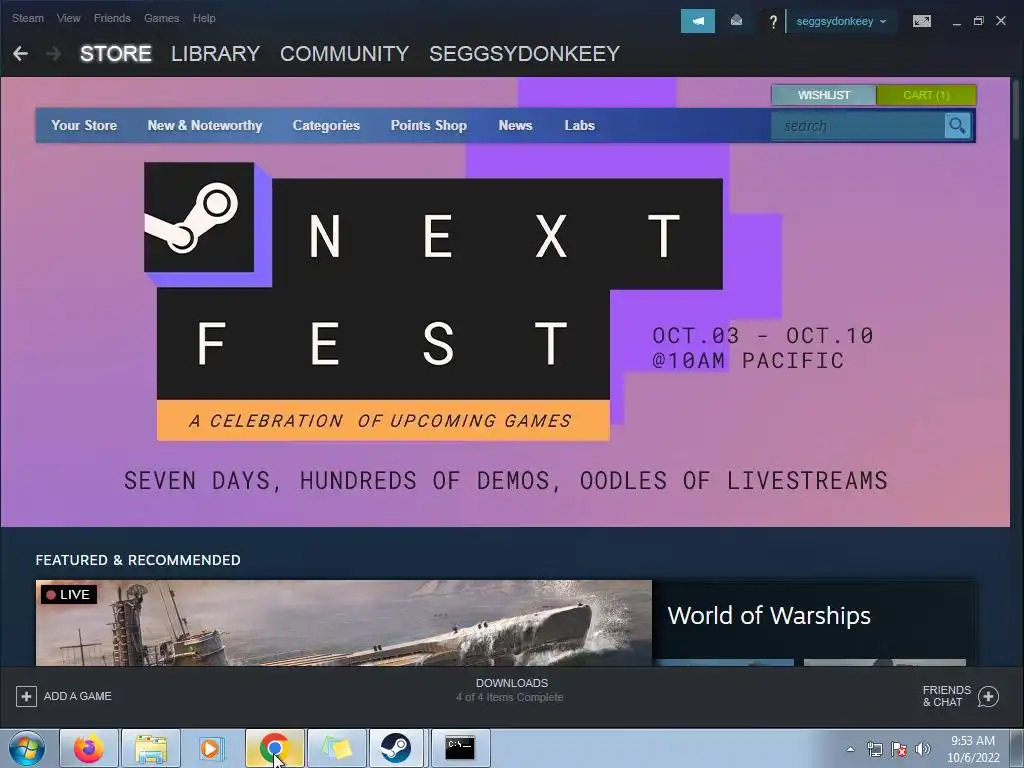Click the store search field
This screenshot has width=1024, height=768.
857,125
